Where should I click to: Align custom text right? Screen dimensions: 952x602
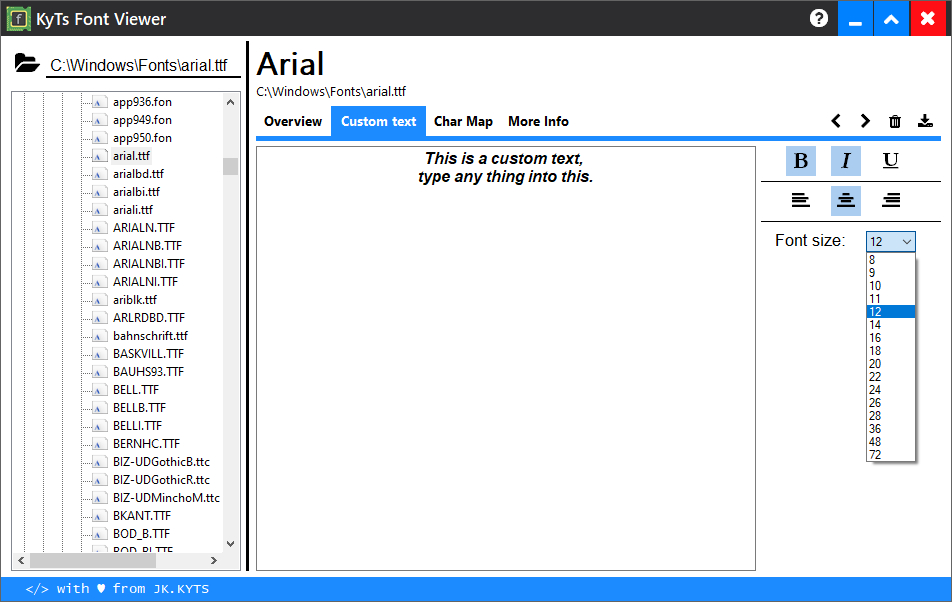pyautogui.click(x=891, y=200)
